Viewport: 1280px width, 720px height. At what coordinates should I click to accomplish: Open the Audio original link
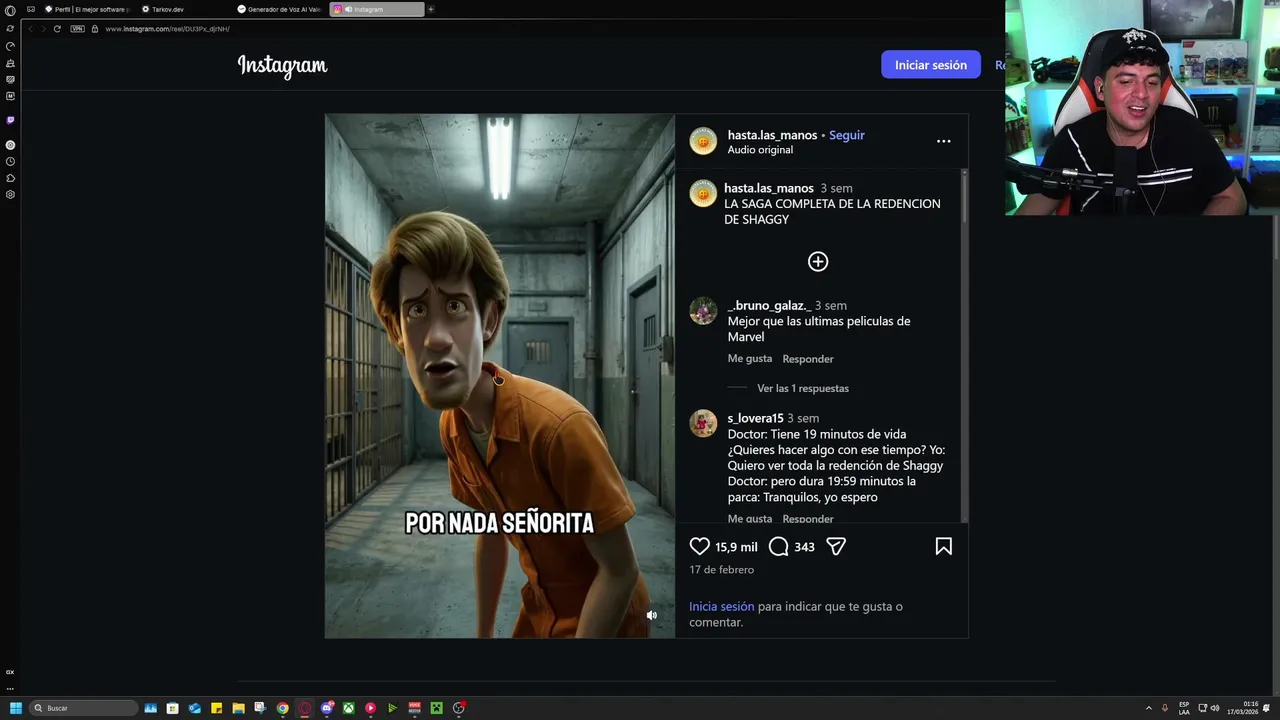pos(760,150)
